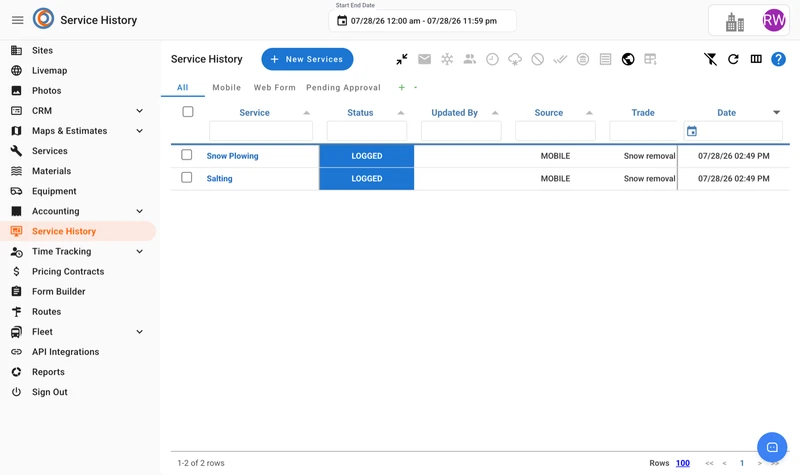The image size is (800, 475).
Task: Open the column chooser icon
Action: coord(756,59)
